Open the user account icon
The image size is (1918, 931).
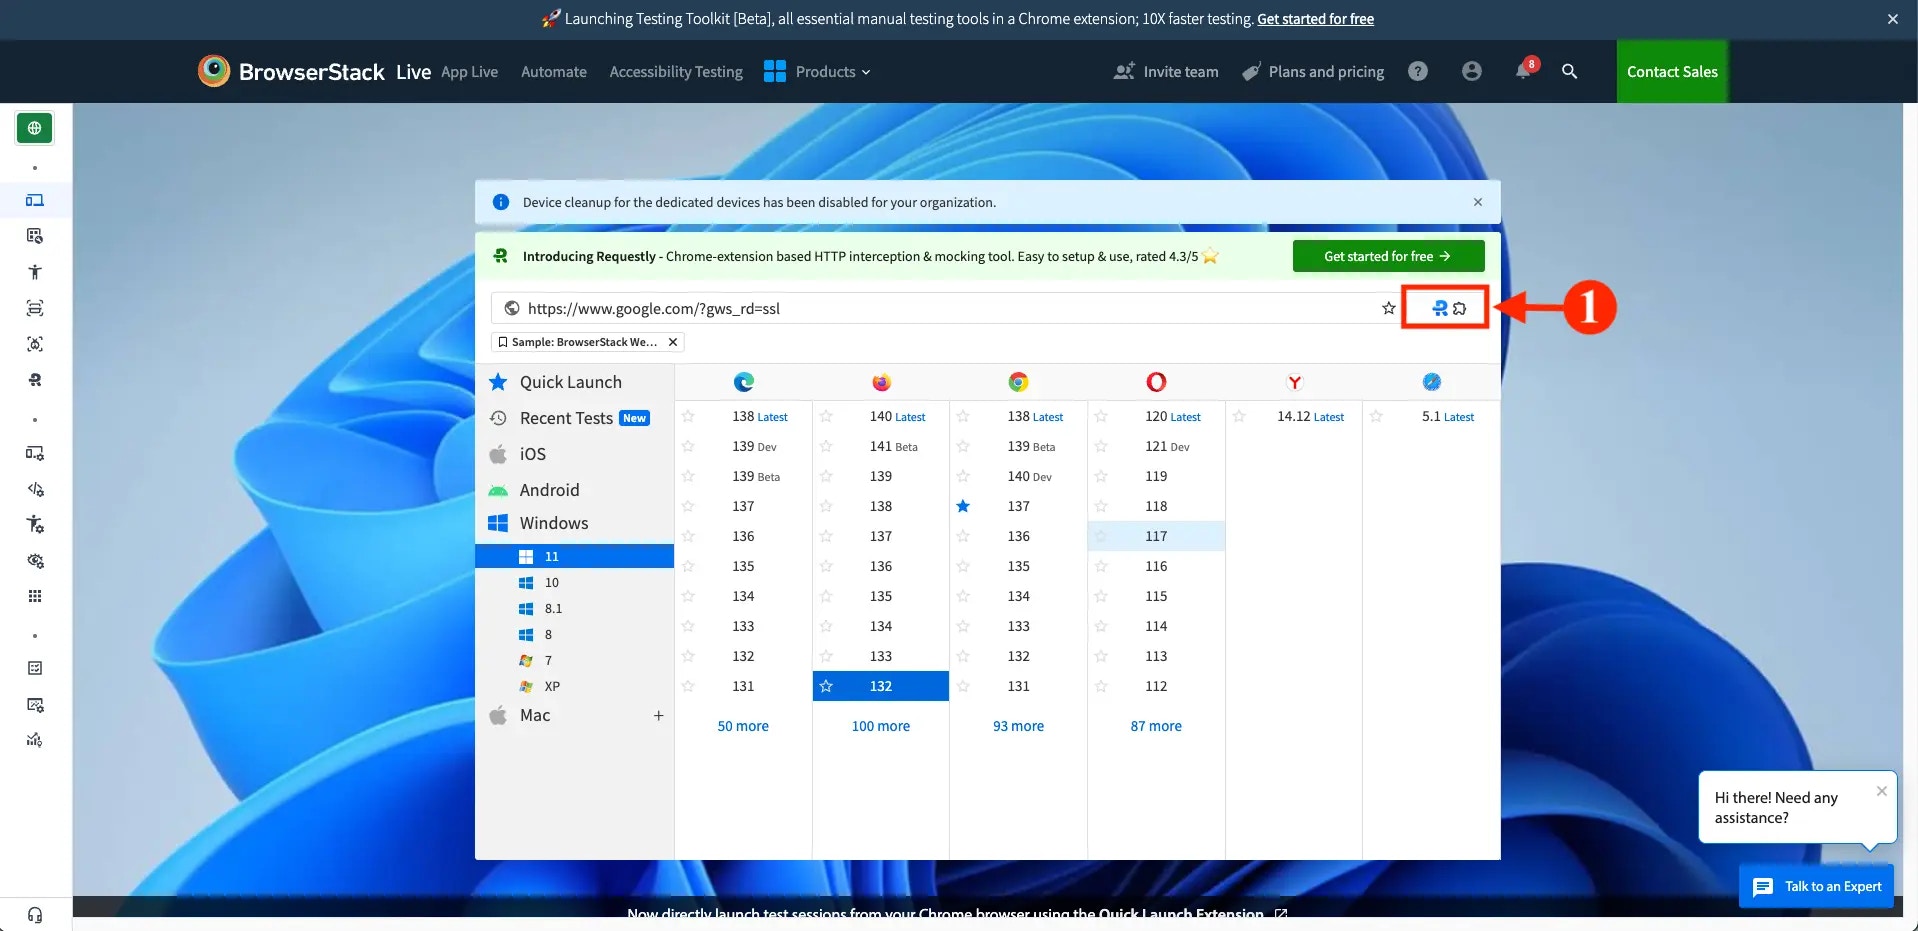(1471, 71)
